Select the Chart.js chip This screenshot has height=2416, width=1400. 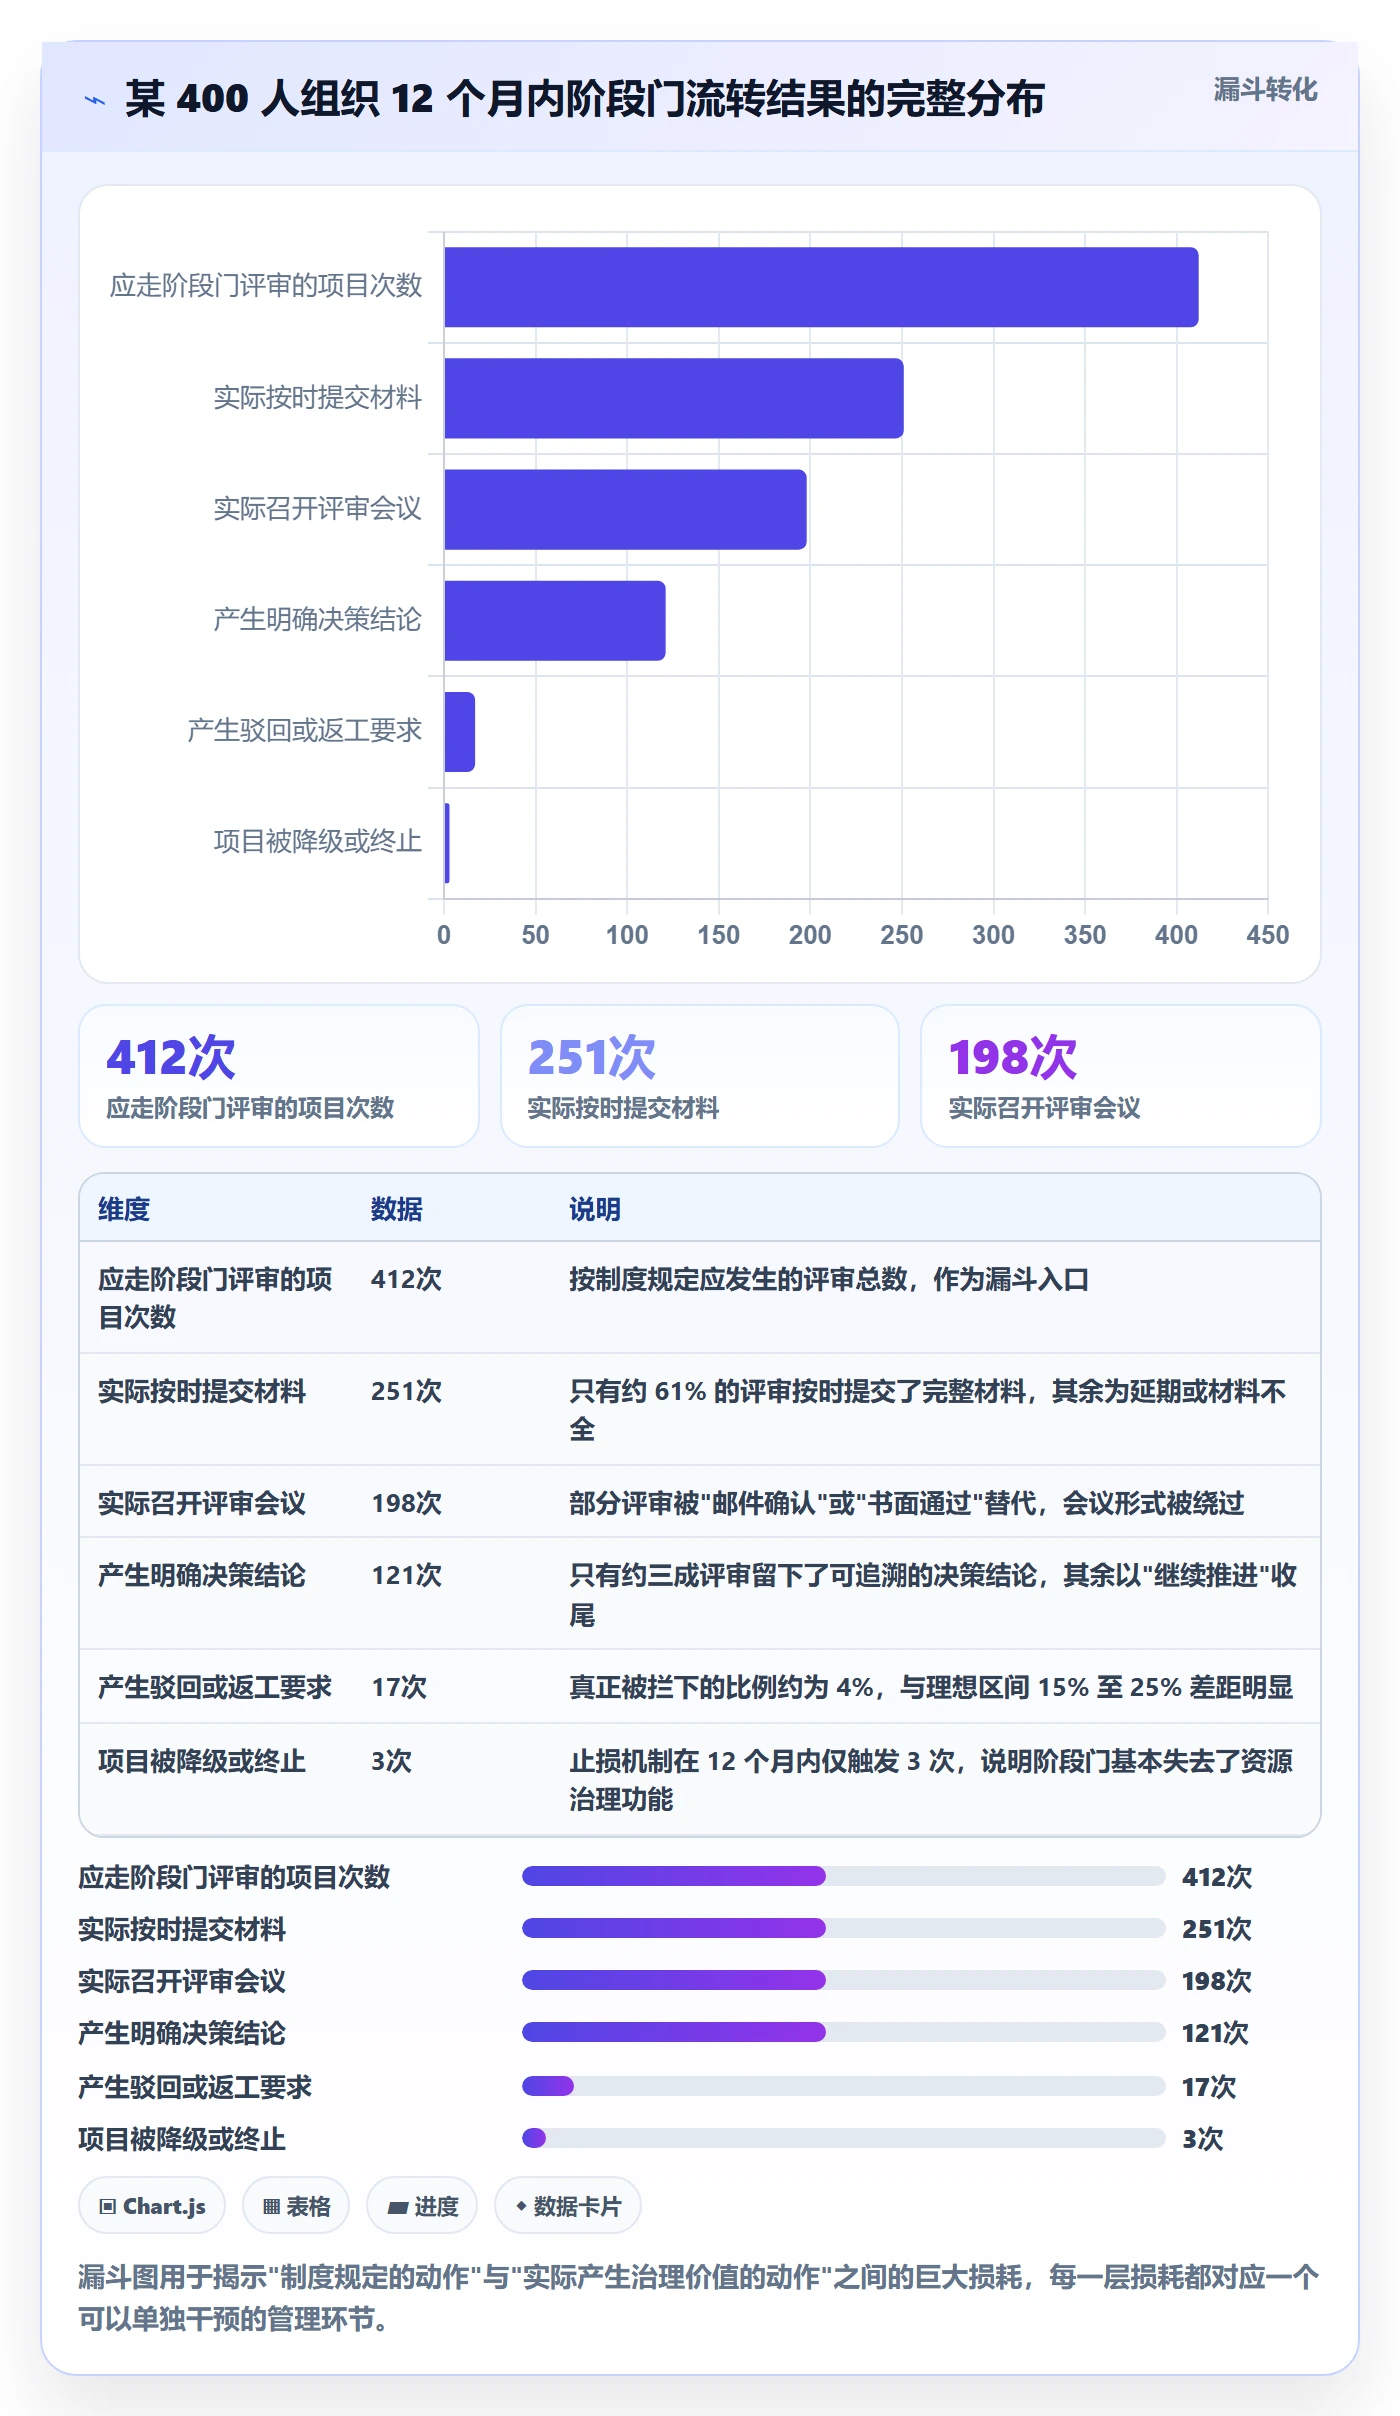click(152, 2205)
